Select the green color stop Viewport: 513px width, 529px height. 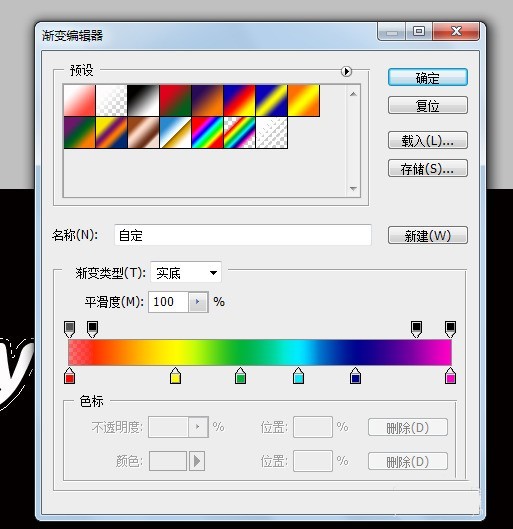click(240, 376)
